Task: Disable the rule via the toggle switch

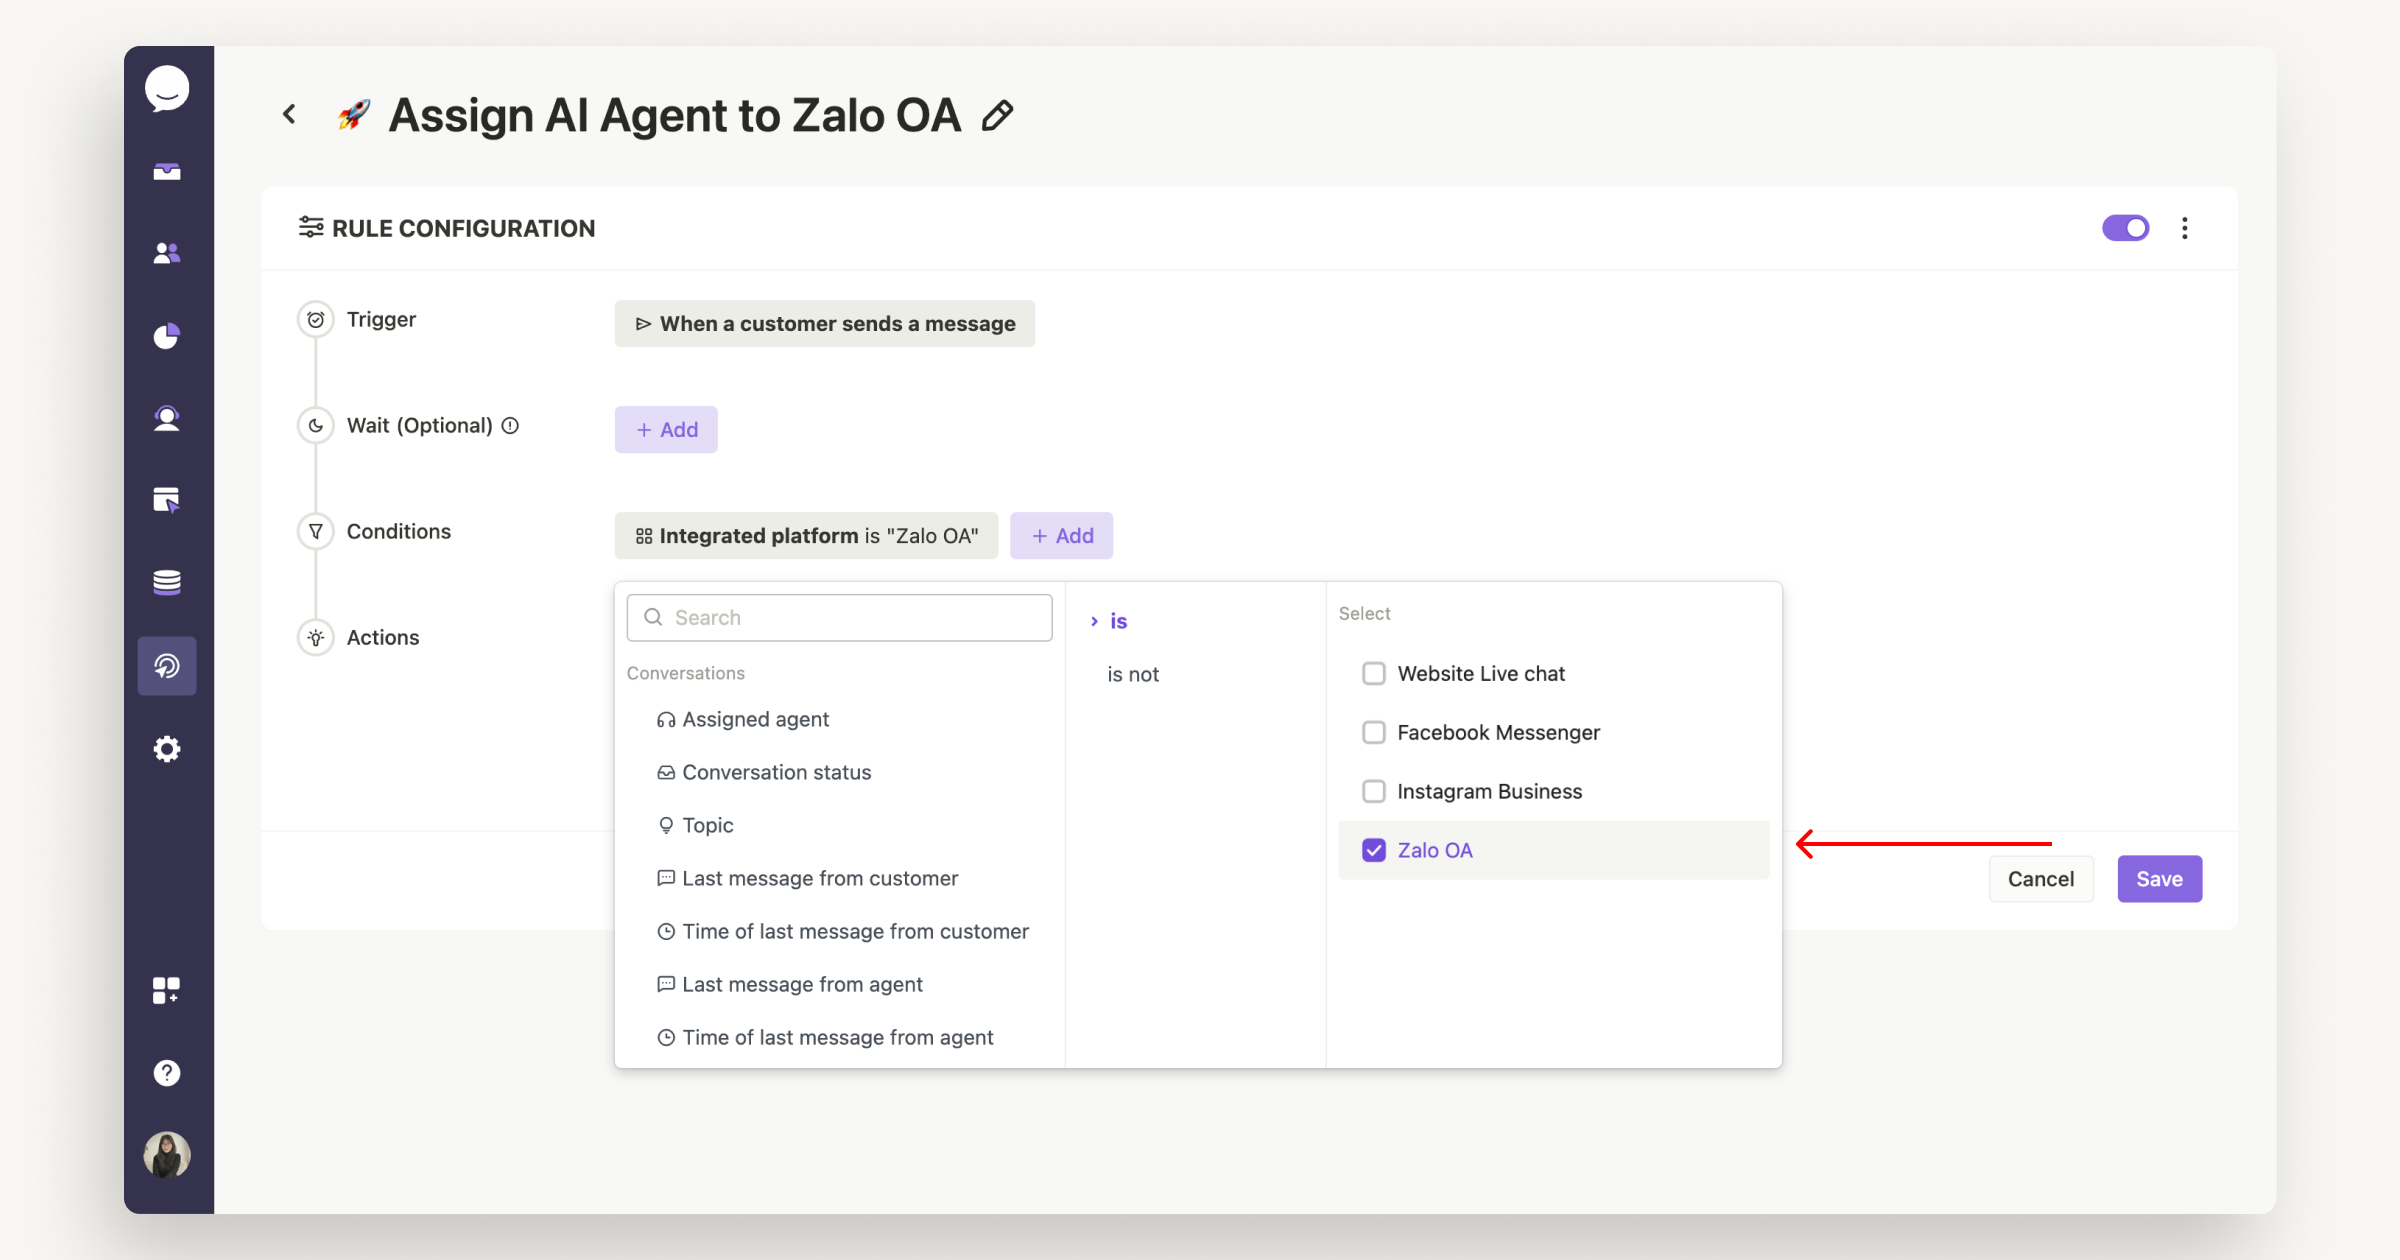Action: [x=2126, y=228]
